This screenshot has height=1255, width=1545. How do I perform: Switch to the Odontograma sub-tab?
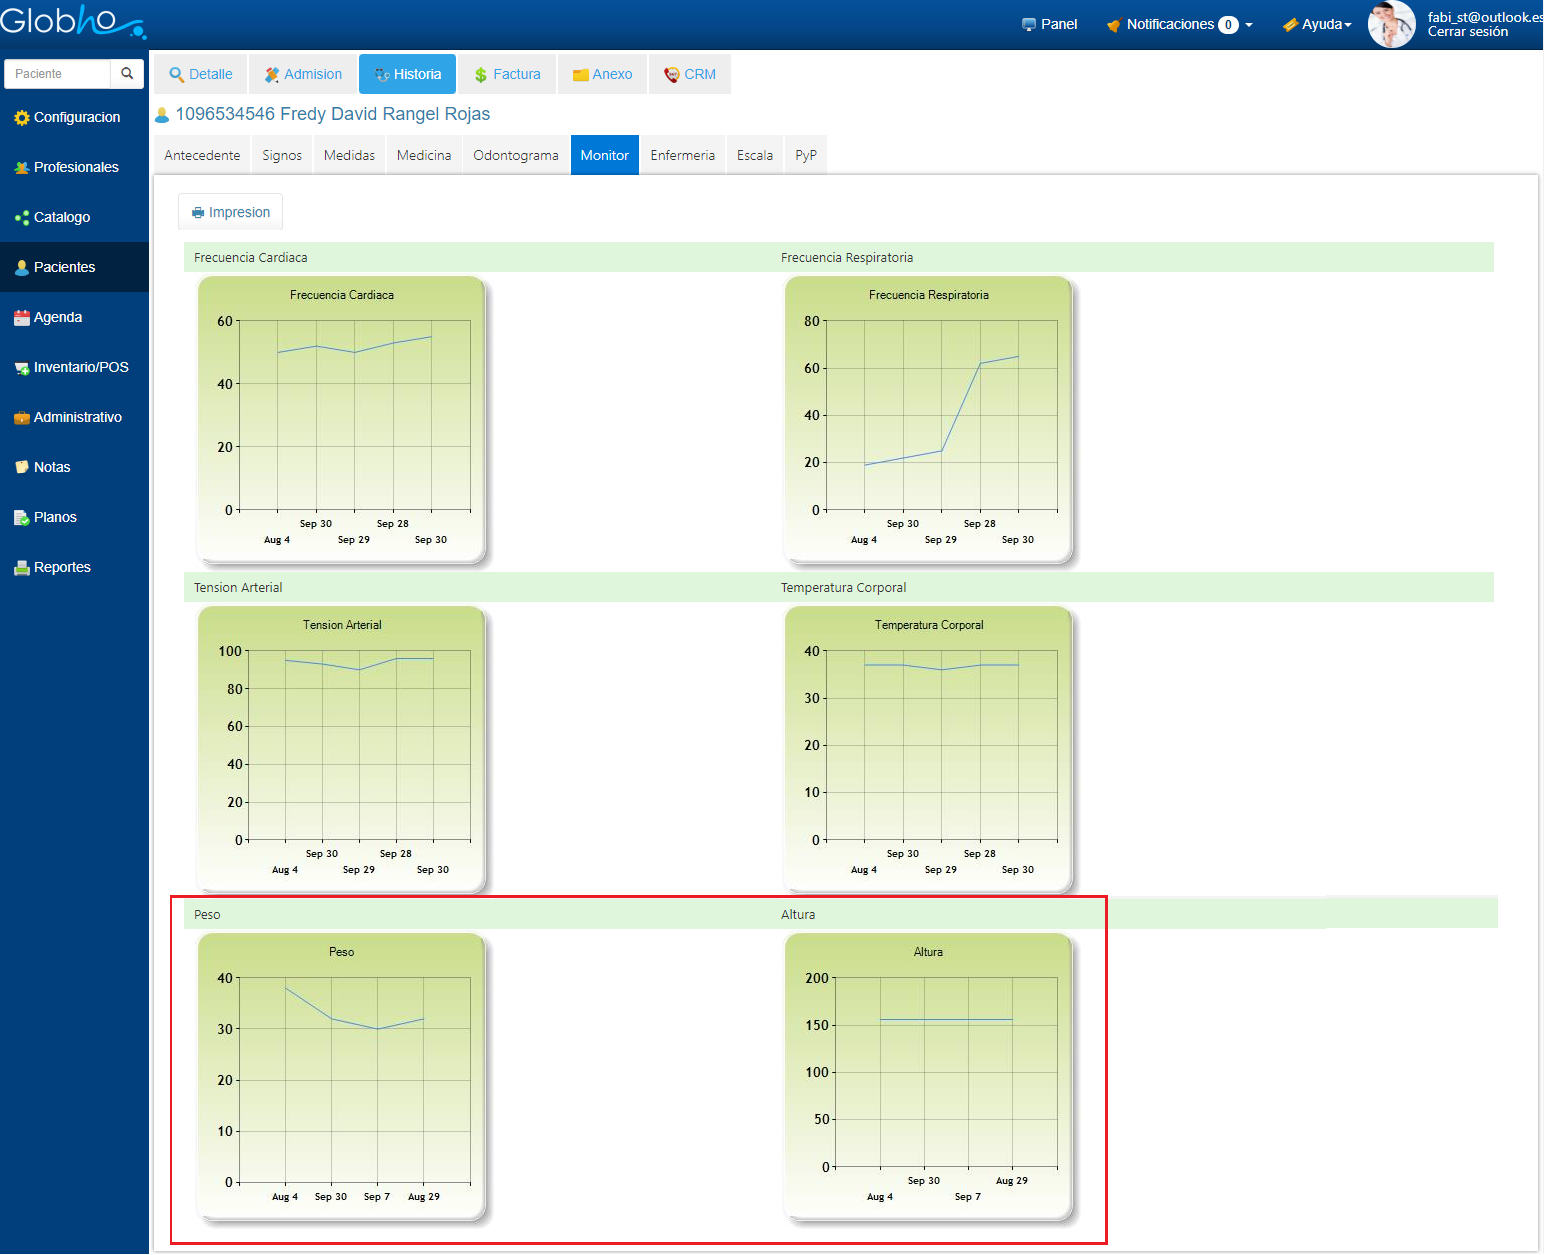516,155
